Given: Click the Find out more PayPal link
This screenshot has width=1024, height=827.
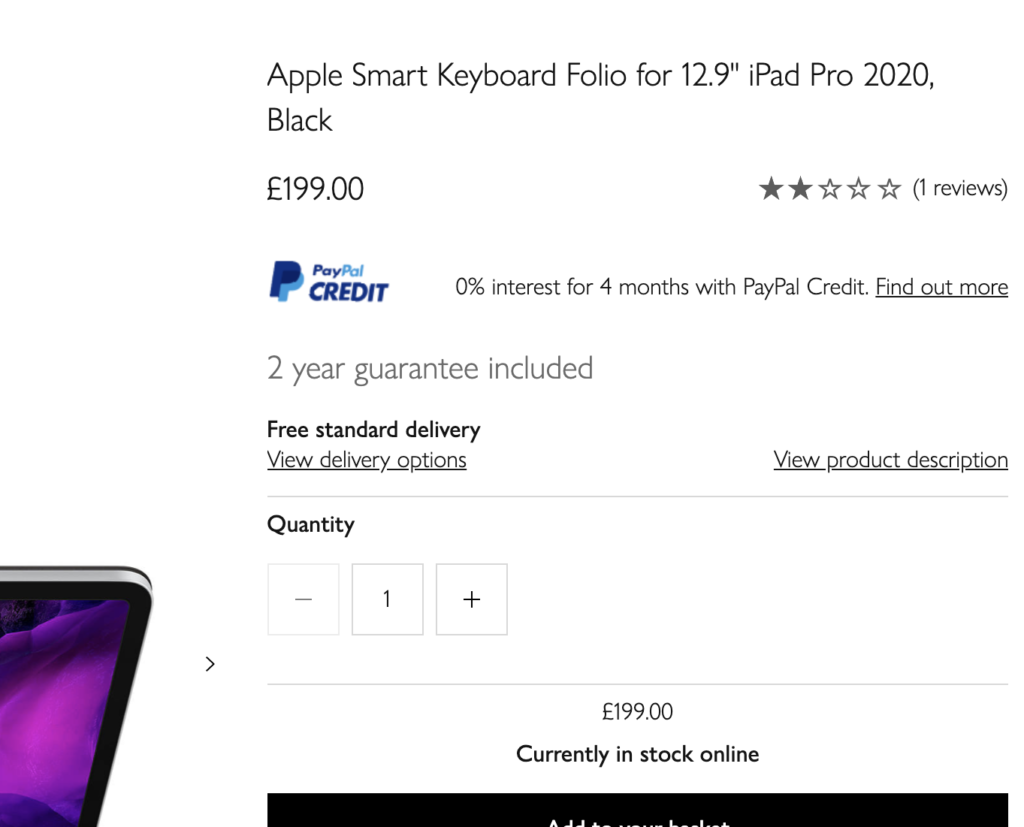Looking at the screenshot, I should 941,287.
